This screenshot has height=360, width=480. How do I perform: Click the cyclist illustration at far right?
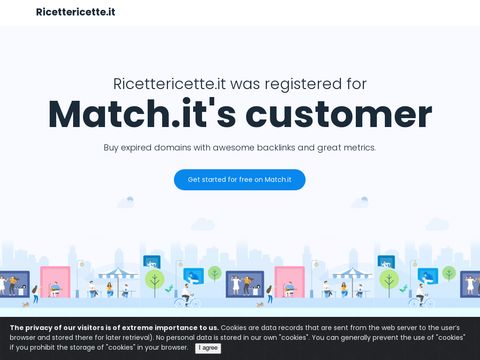click(x=421, y=296)
